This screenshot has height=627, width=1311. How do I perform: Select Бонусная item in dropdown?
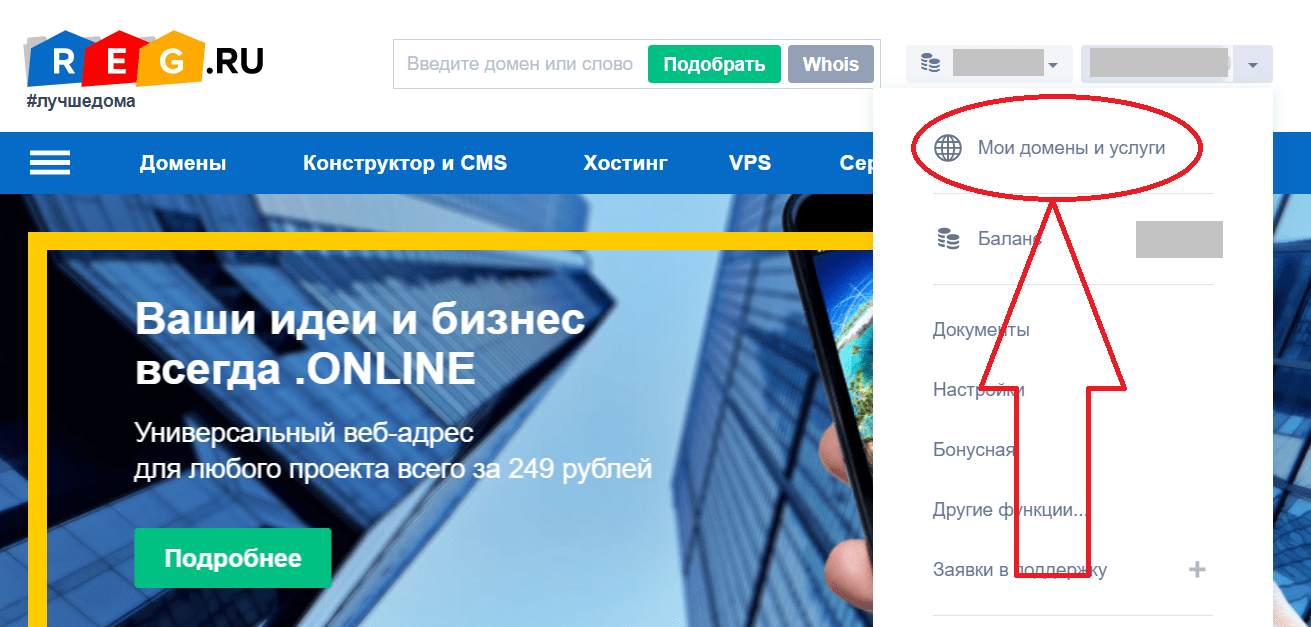point(974,450)
